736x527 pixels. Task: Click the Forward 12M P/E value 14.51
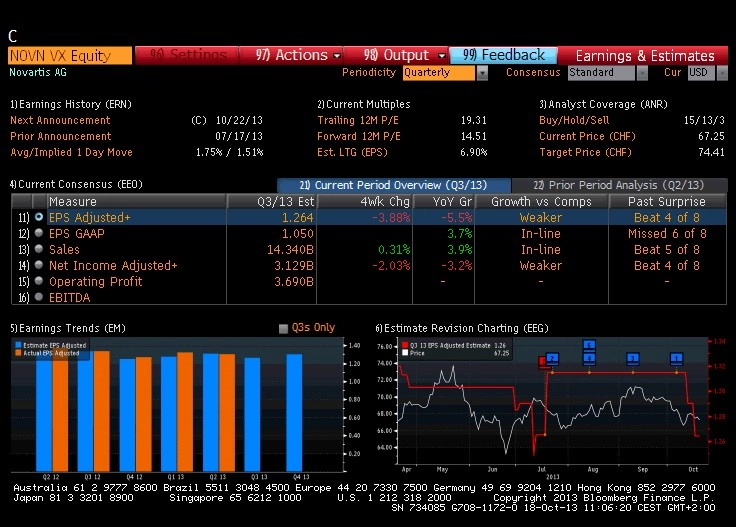pyautogui.click(x=473, y=136)
